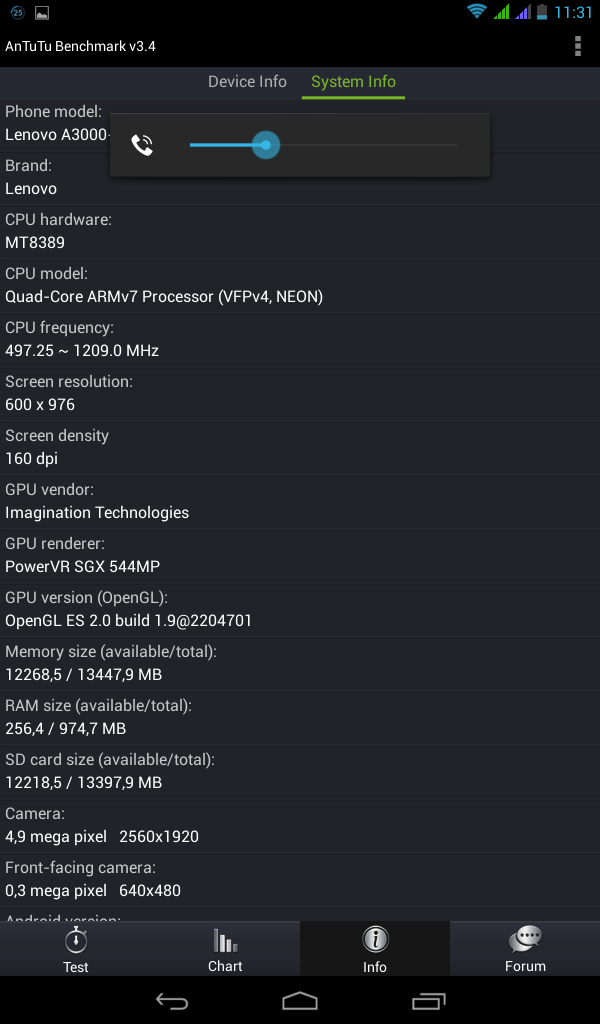Select the GPU renderer PowerVR row
Screen dimensions: 600x1024
point(300,555)
